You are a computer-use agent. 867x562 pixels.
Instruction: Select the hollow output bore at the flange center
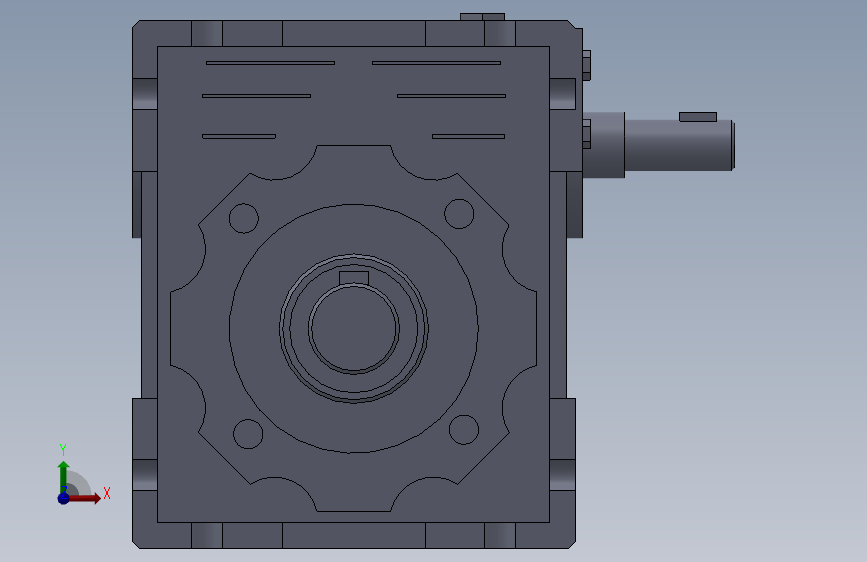click(354, 329)
